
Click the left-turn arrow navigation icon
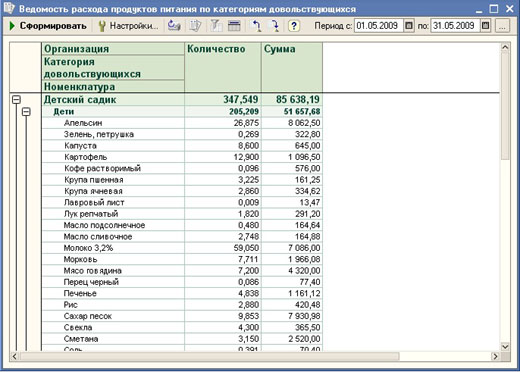click(x=256, y=26)
